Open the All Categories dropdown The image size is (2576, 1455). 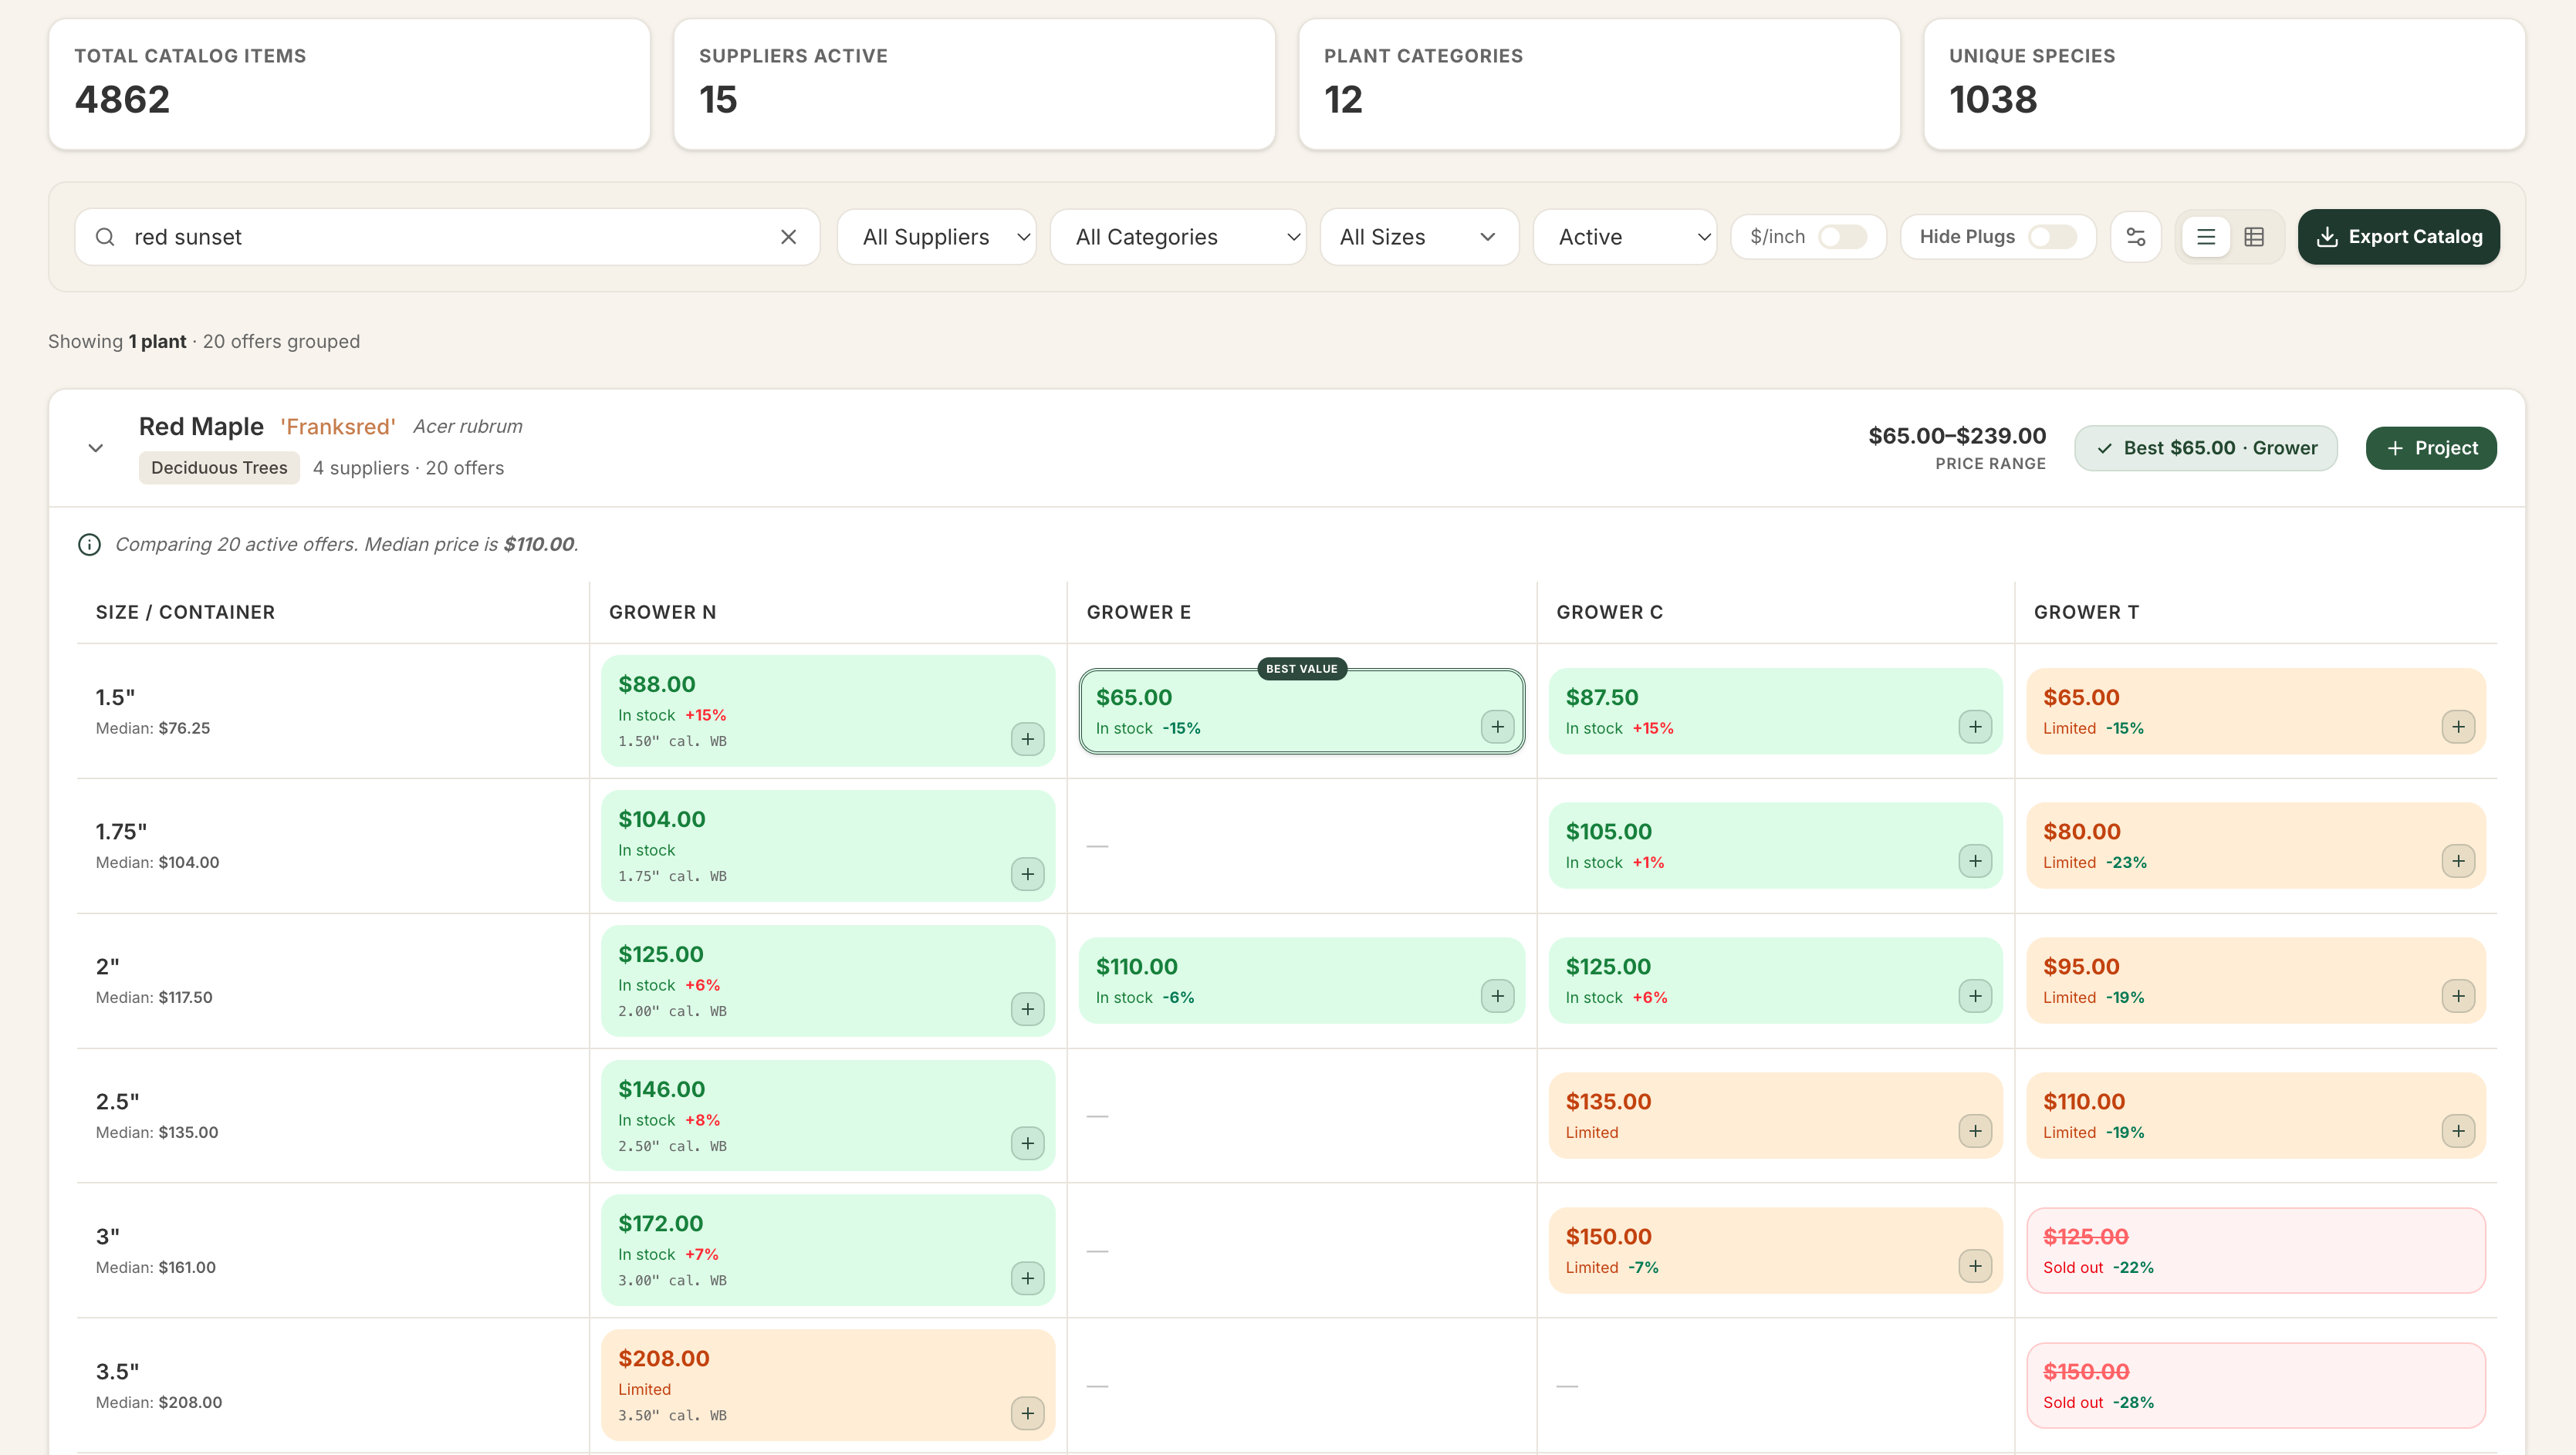pyautogui.click(x=1178, y=237)
